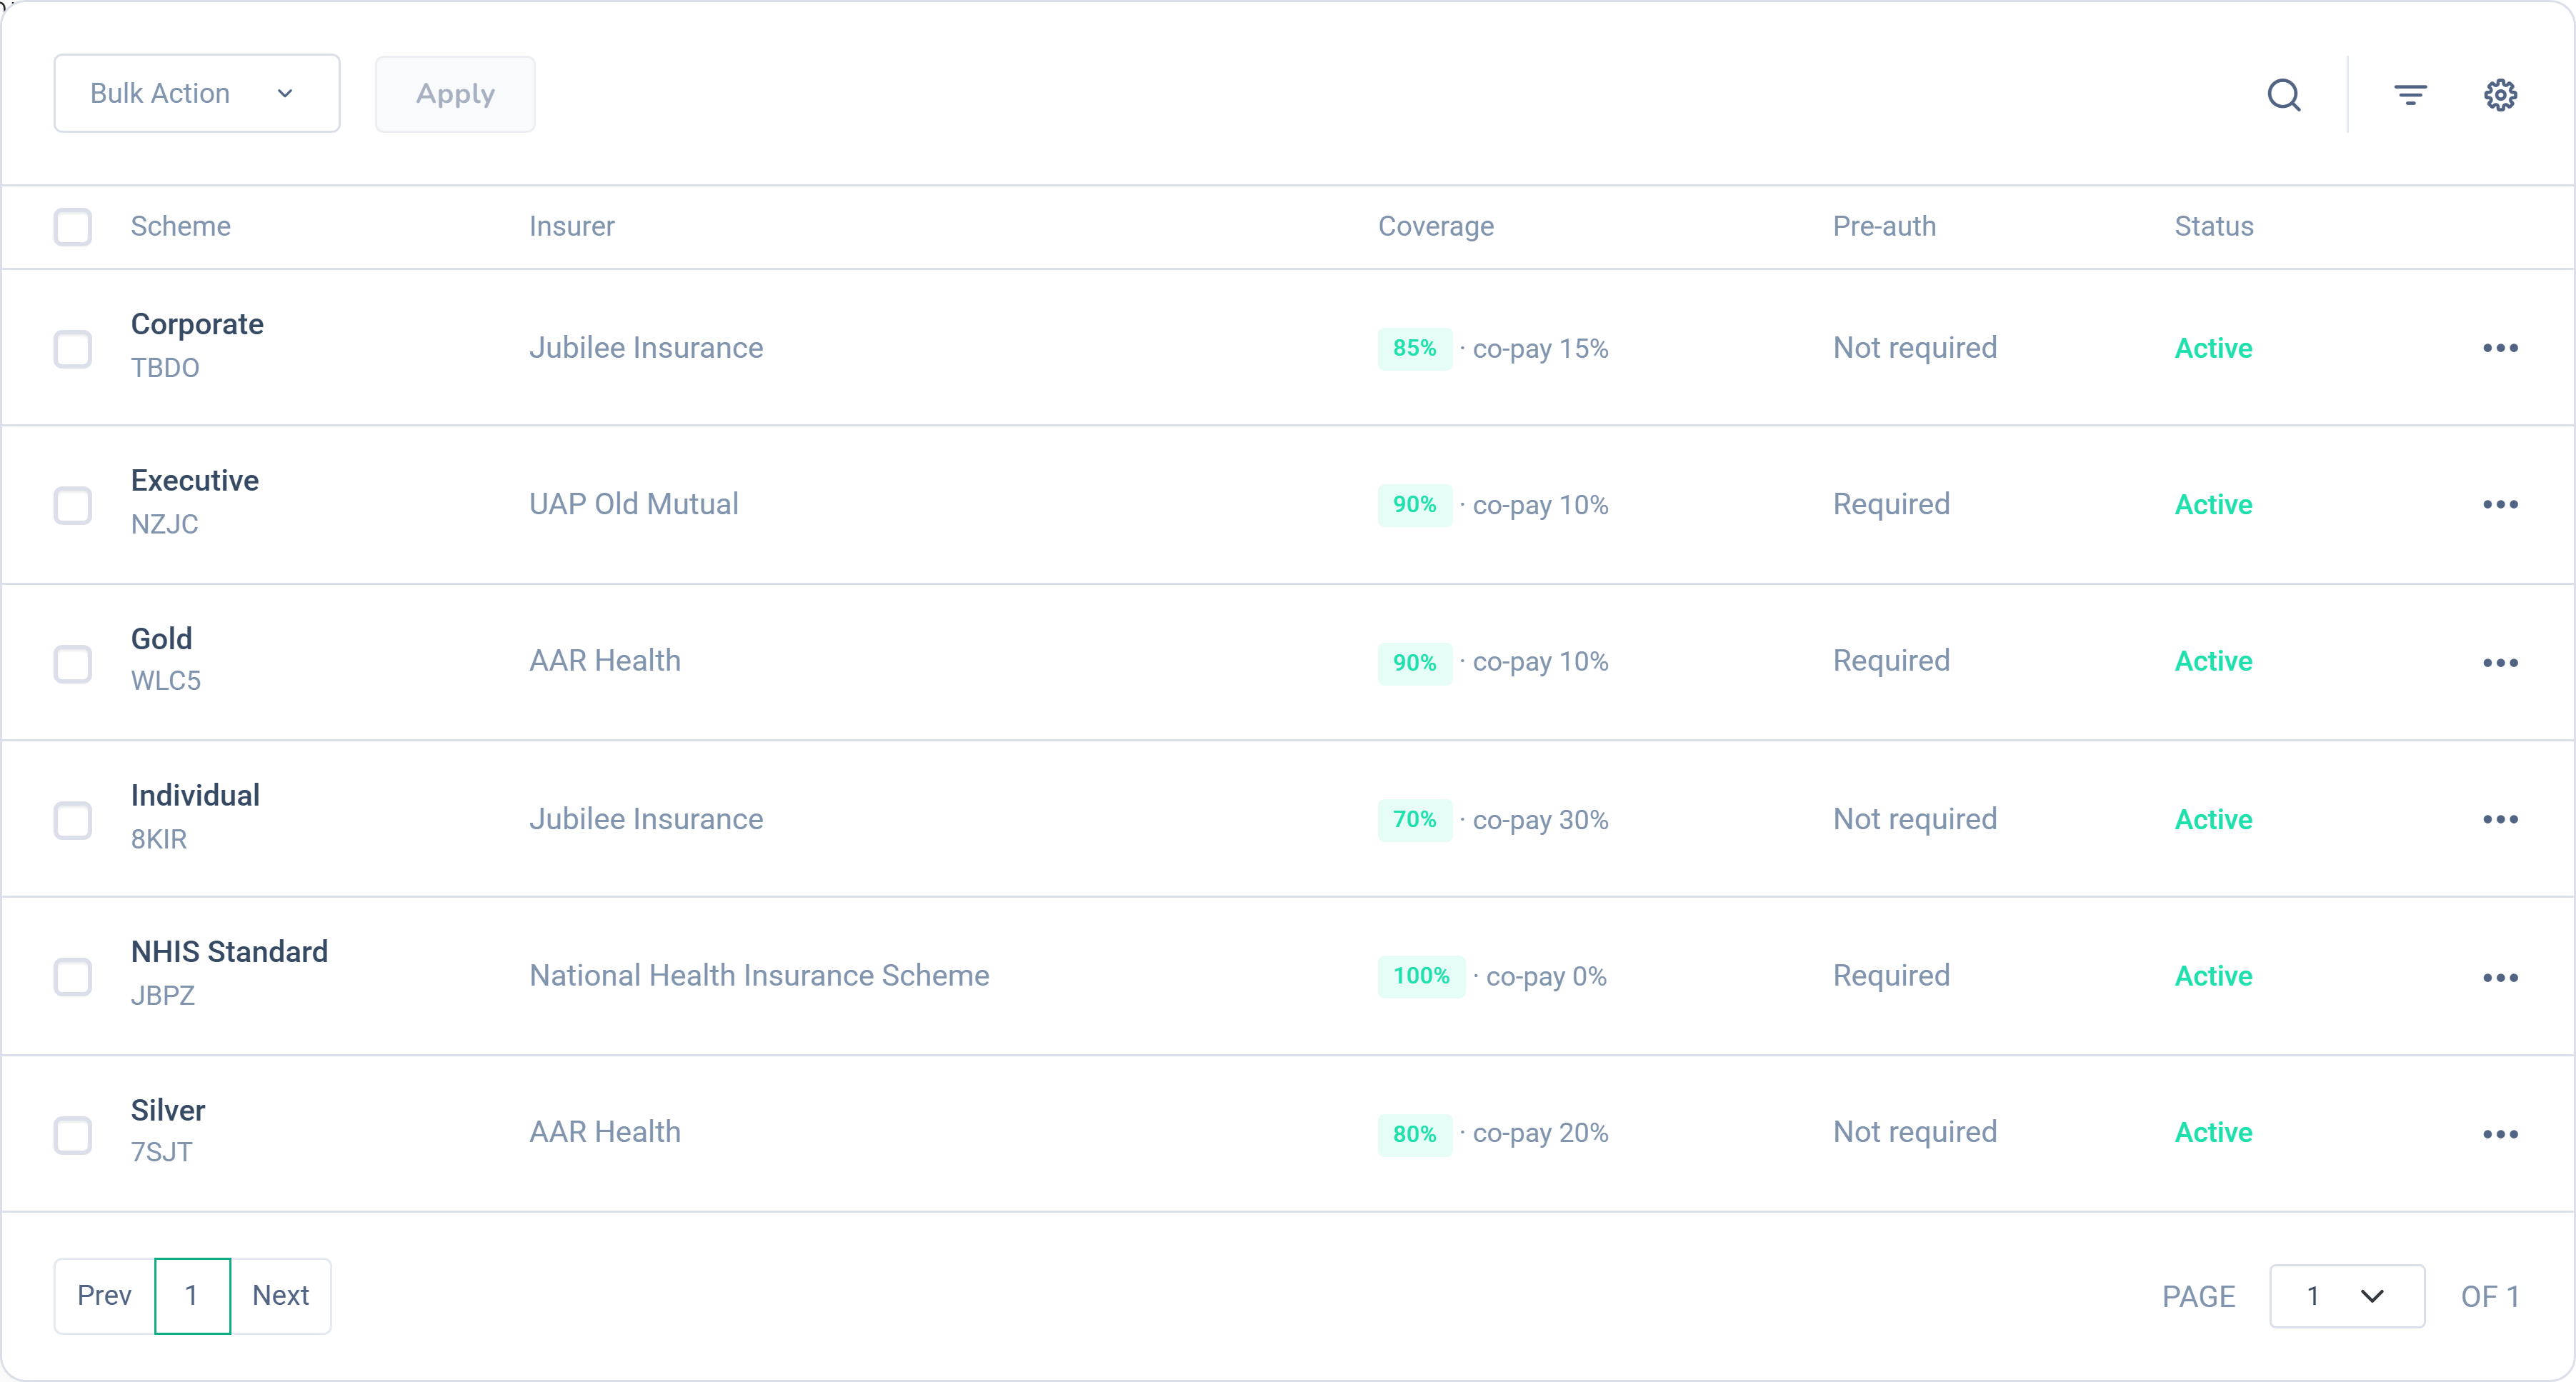Viewport: 2576px width, 1382px height.
Task: Sort by Status column header
Action: pos(2214,226)
